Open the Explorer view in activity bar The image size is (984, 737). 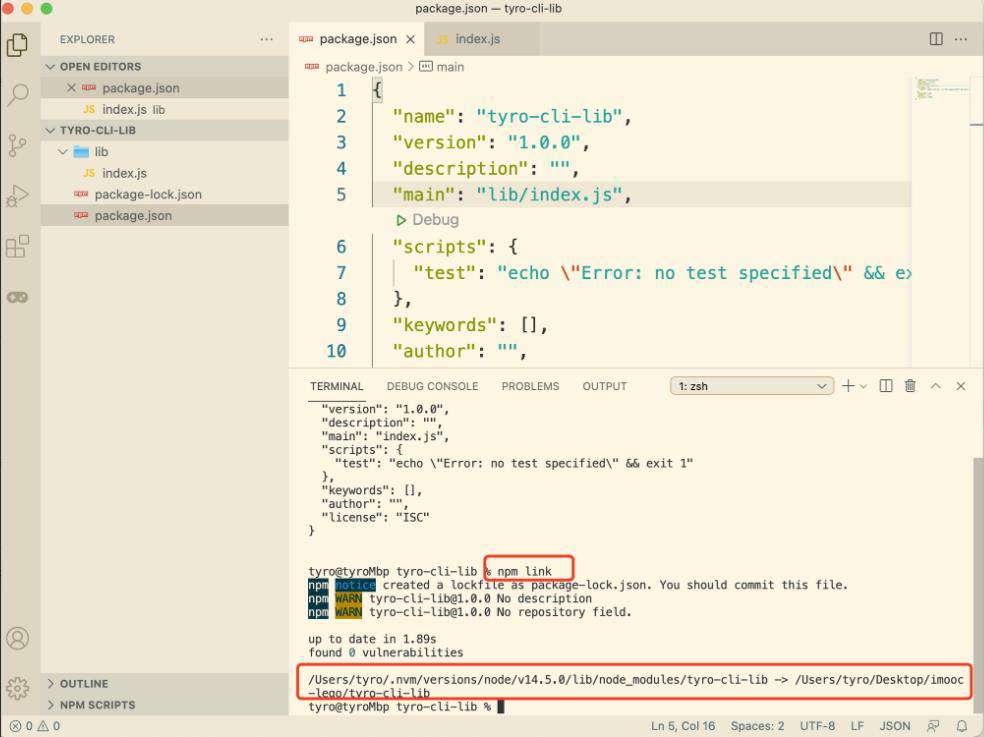[18, 45]
